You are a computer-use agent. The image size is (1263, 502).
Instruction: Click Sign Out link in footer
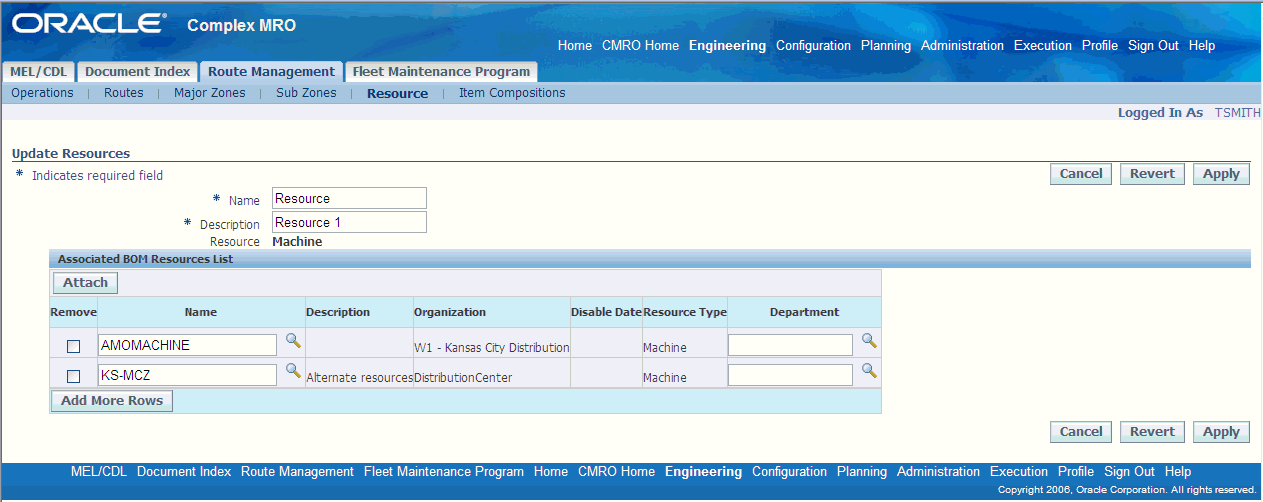pos(1129,472)
